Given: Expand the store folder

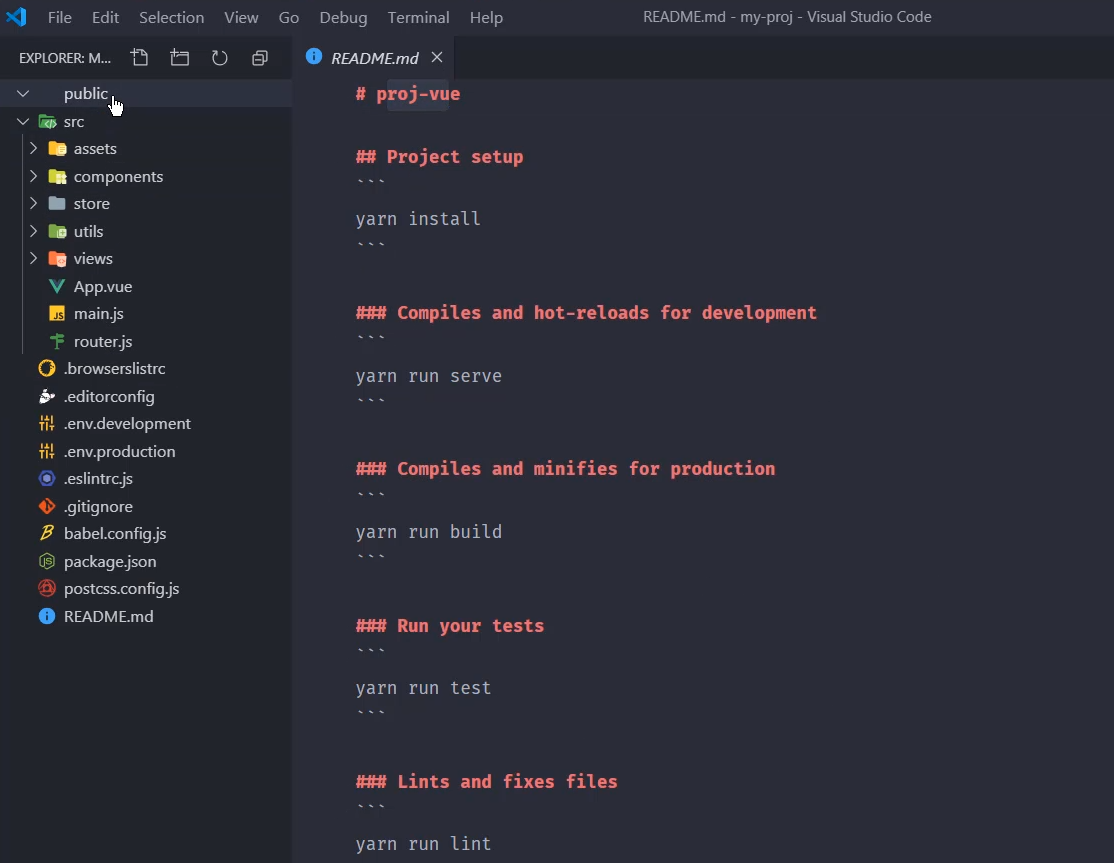Looking at the screenshot, I should point(33,203).
